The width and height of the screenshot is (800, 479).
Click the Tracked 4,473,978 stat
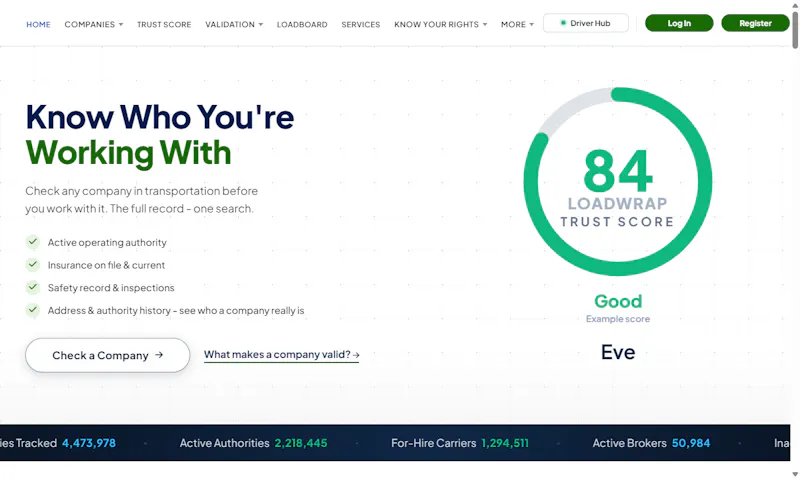pos(58,443)
